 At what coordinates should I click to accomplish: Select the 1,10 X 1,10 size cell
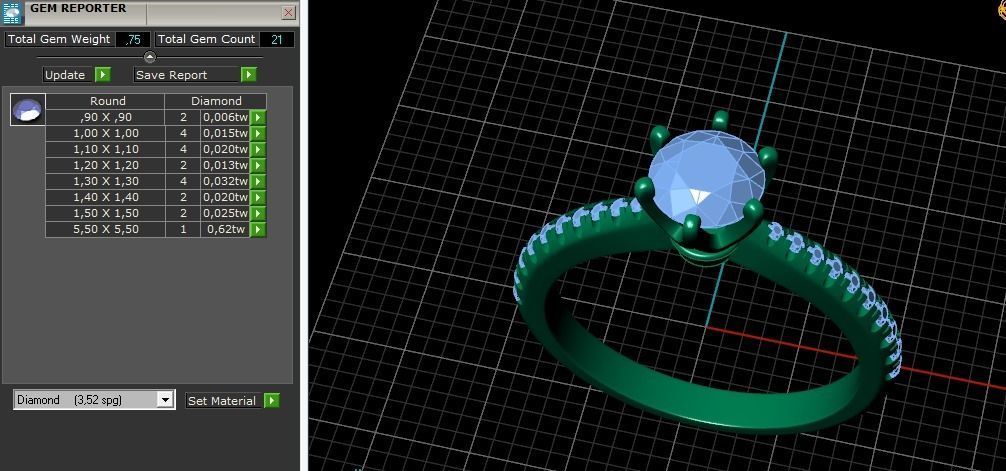point(105,150)
